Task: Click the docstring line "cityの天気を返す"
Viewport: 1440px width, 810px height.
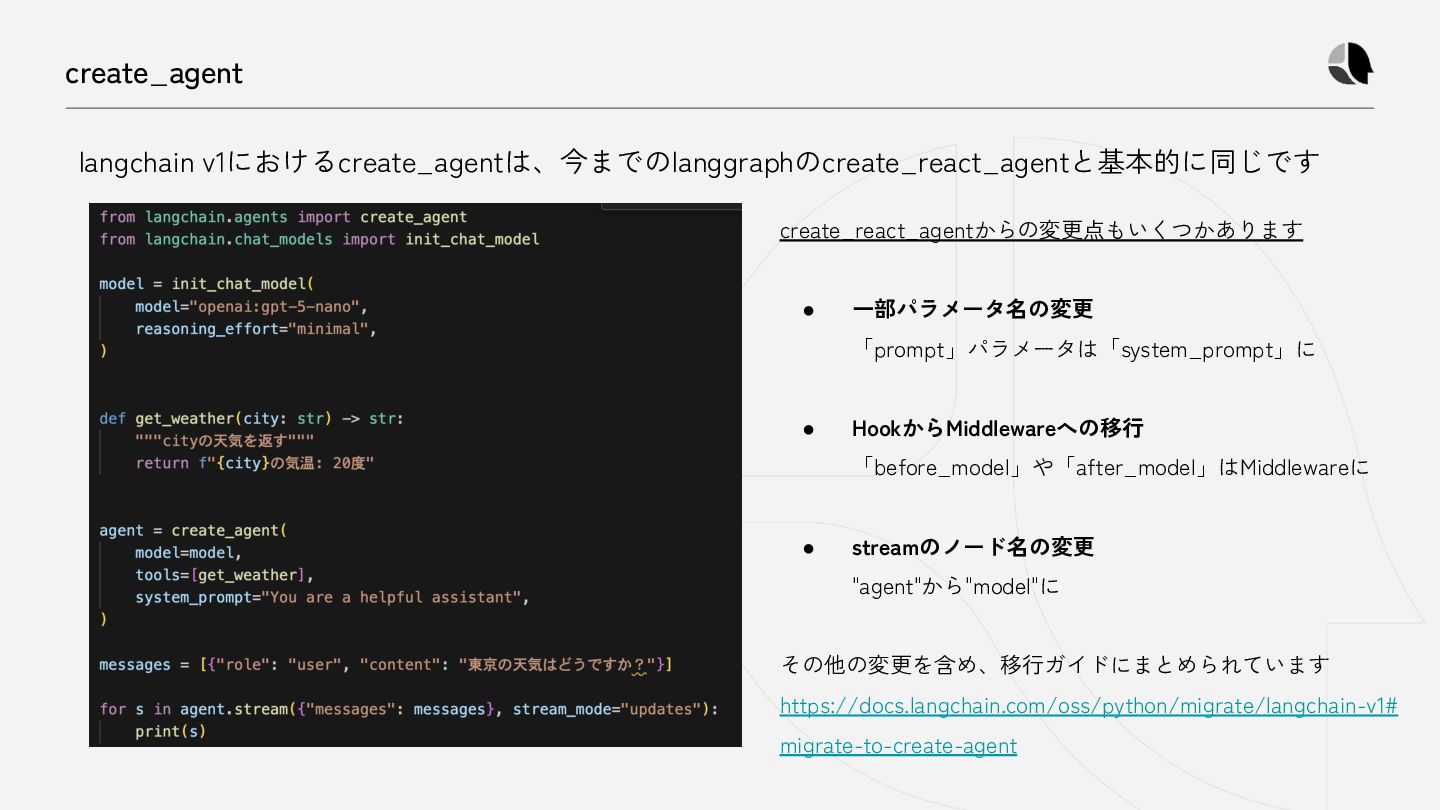Action: point(225,440)
